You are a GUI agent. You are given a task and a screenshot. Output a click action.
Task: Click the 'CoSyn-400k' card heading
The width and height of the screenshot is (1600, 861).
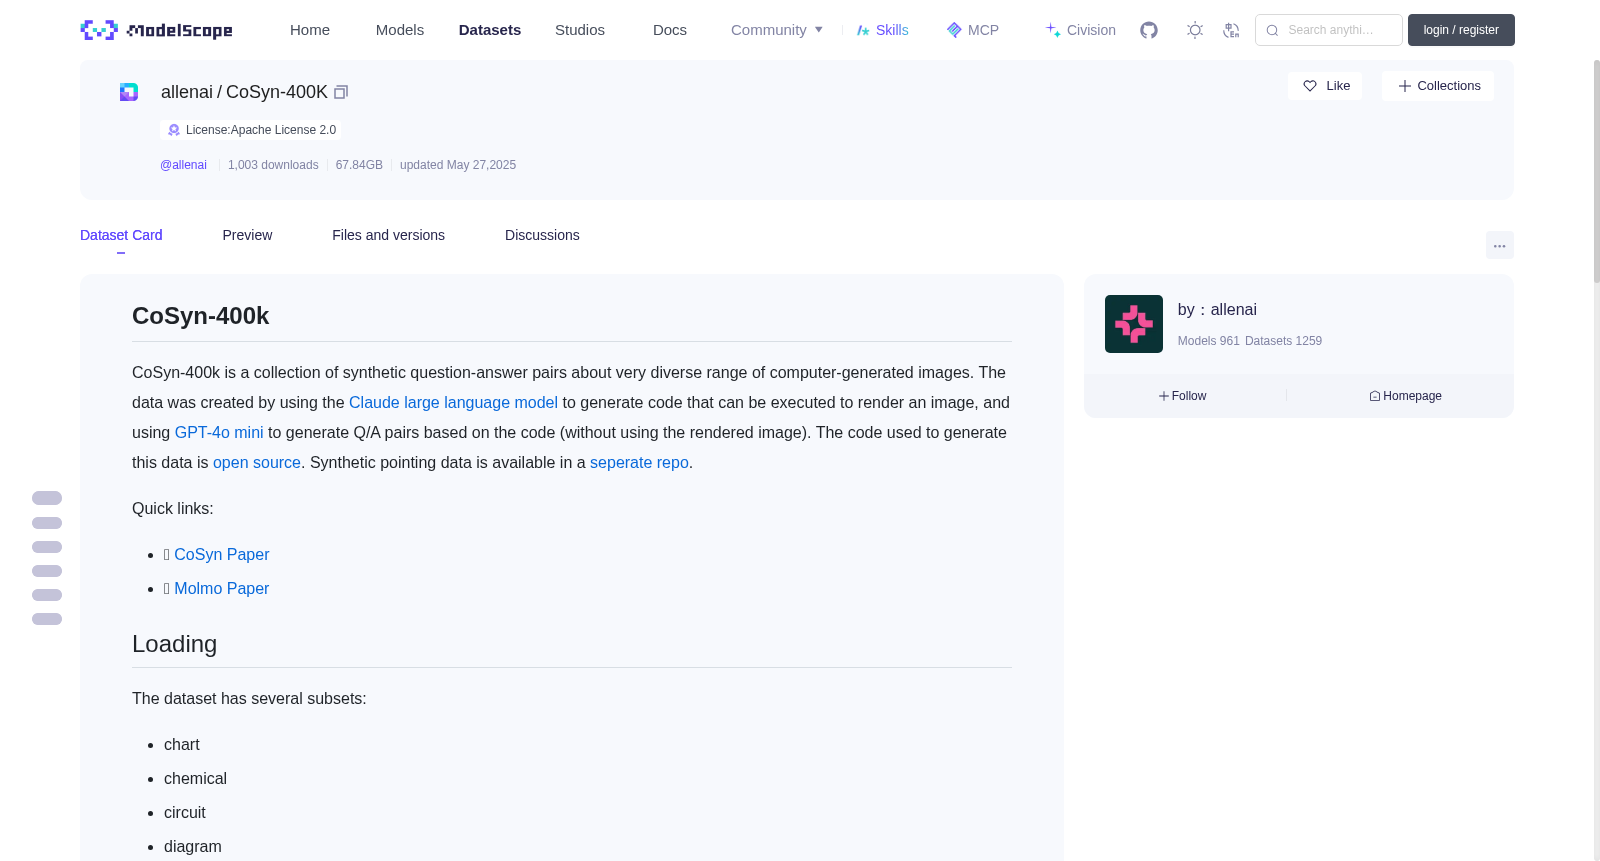[x=200, y=316]
